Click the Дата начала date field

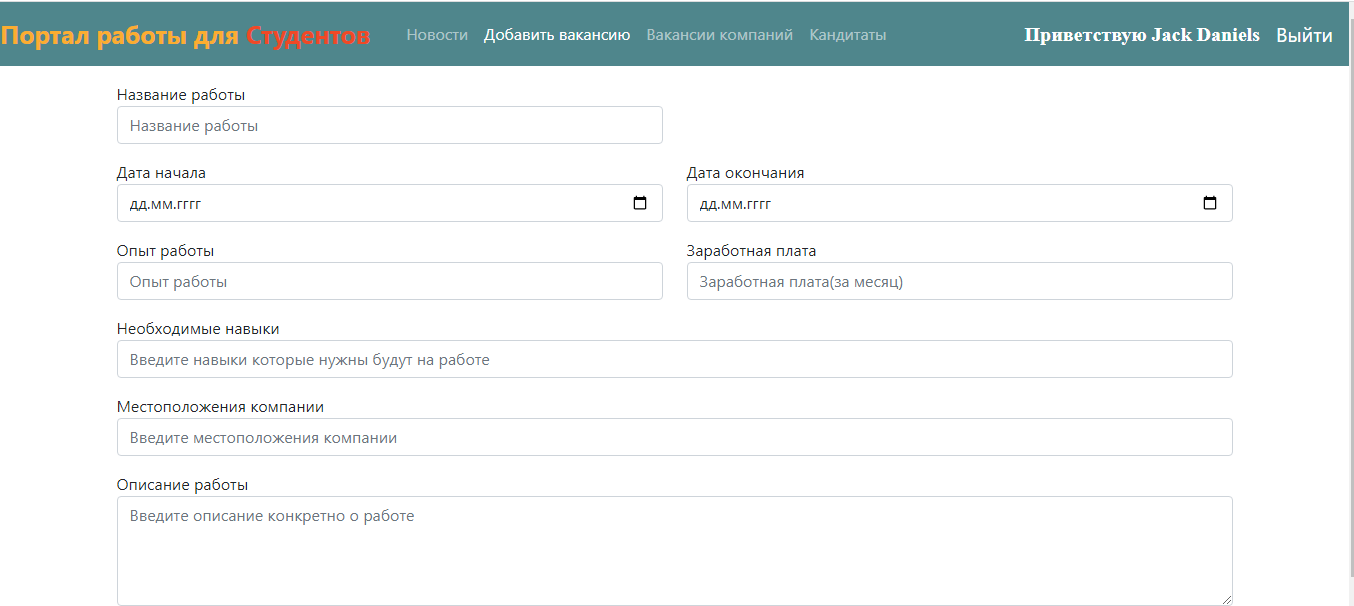coord(390,203)
